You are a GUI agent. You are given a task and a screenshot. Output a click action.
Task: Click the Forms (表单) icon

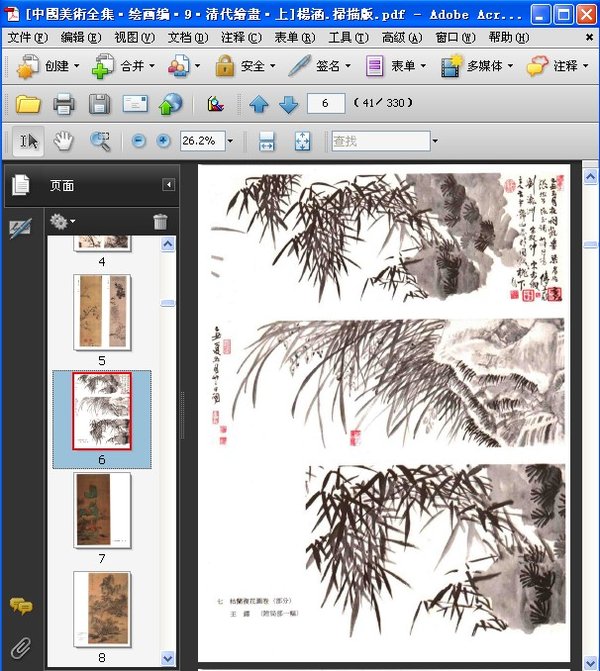tap(374, 66)
